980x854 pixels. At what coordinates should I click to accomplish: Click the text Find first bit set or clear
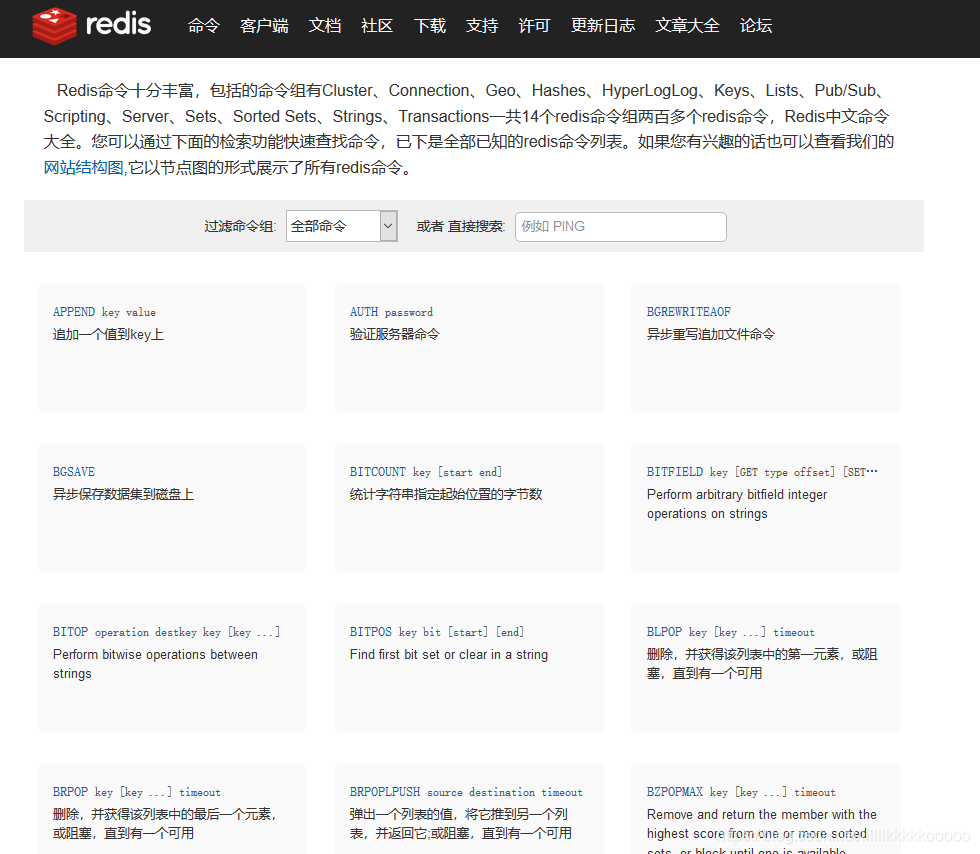[x=449, y=655]
